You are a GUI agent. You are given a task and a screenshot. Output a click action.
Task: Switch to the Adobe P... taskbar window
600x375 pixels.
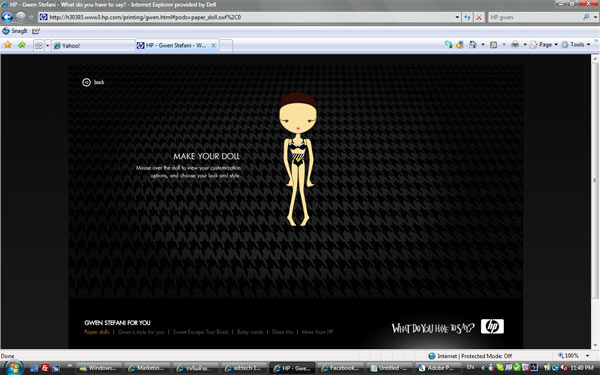437,368
